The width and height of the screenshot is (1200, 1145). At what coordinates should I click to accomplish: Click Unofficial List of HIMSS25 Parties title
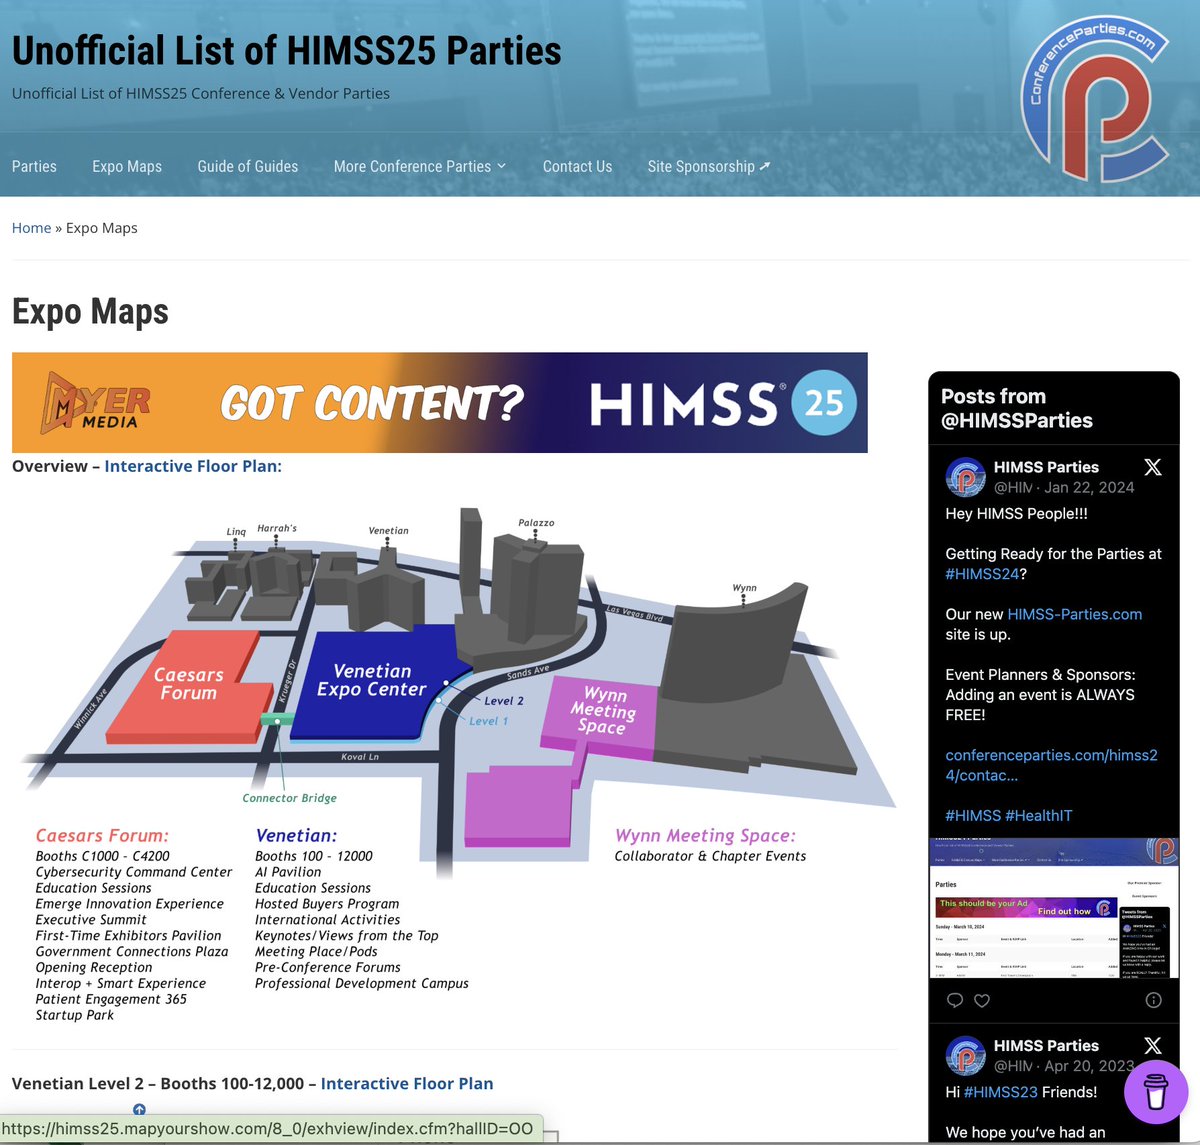pyautogui.click(x=287, y=50)
